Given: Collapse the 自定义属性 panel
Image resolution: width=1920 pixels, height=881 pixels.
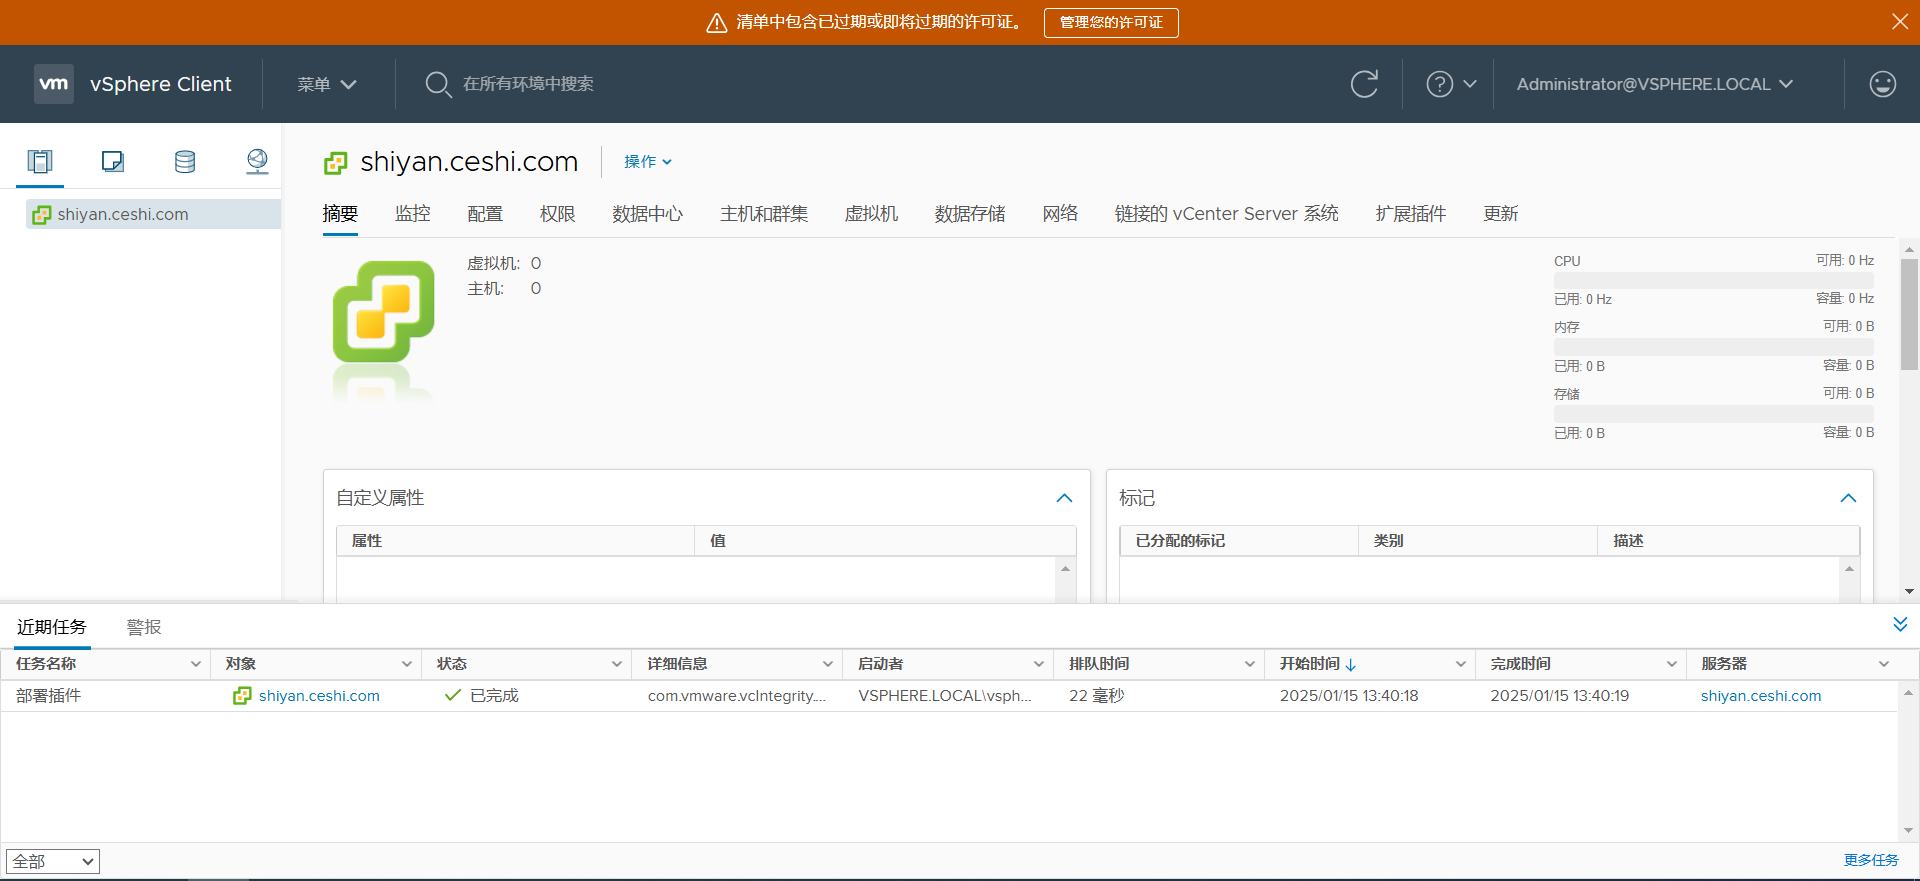Looking at the screenshot, I should coord(1064,498).
